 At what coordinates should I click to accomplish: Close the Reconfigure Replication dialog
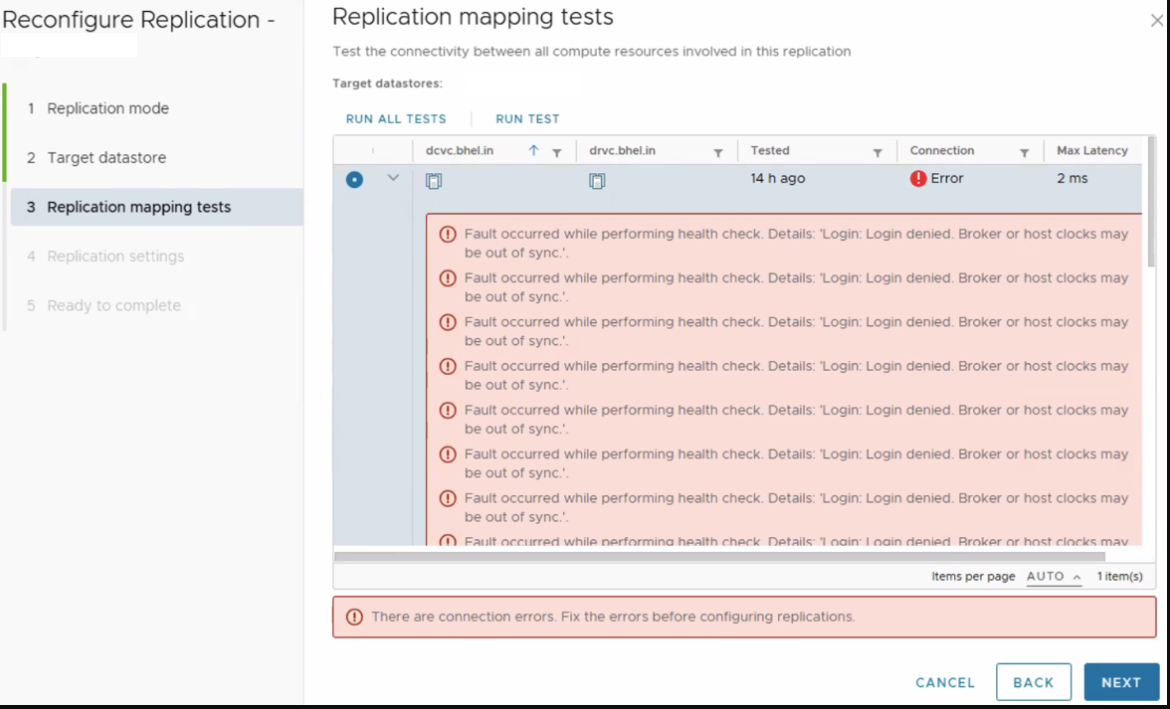click(x=1157, y=21)
